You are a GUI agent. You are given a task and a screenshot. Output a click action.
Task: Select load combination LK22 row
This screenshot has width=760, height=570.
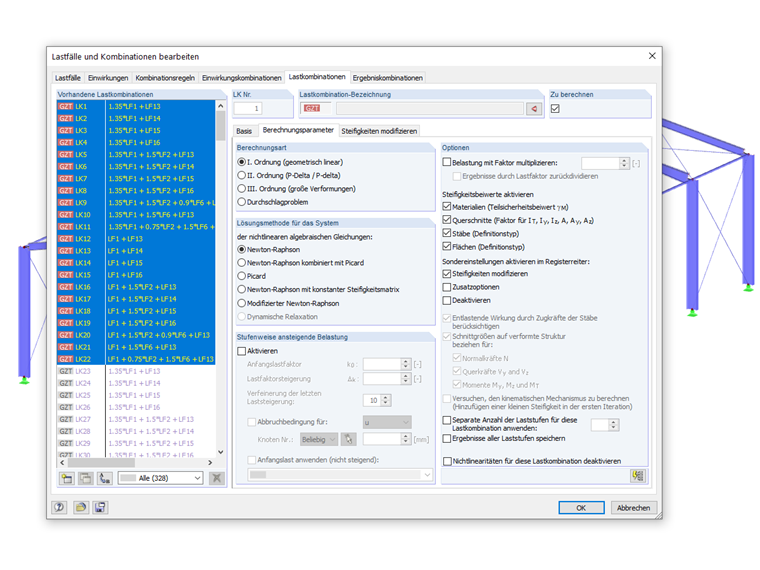136,359
